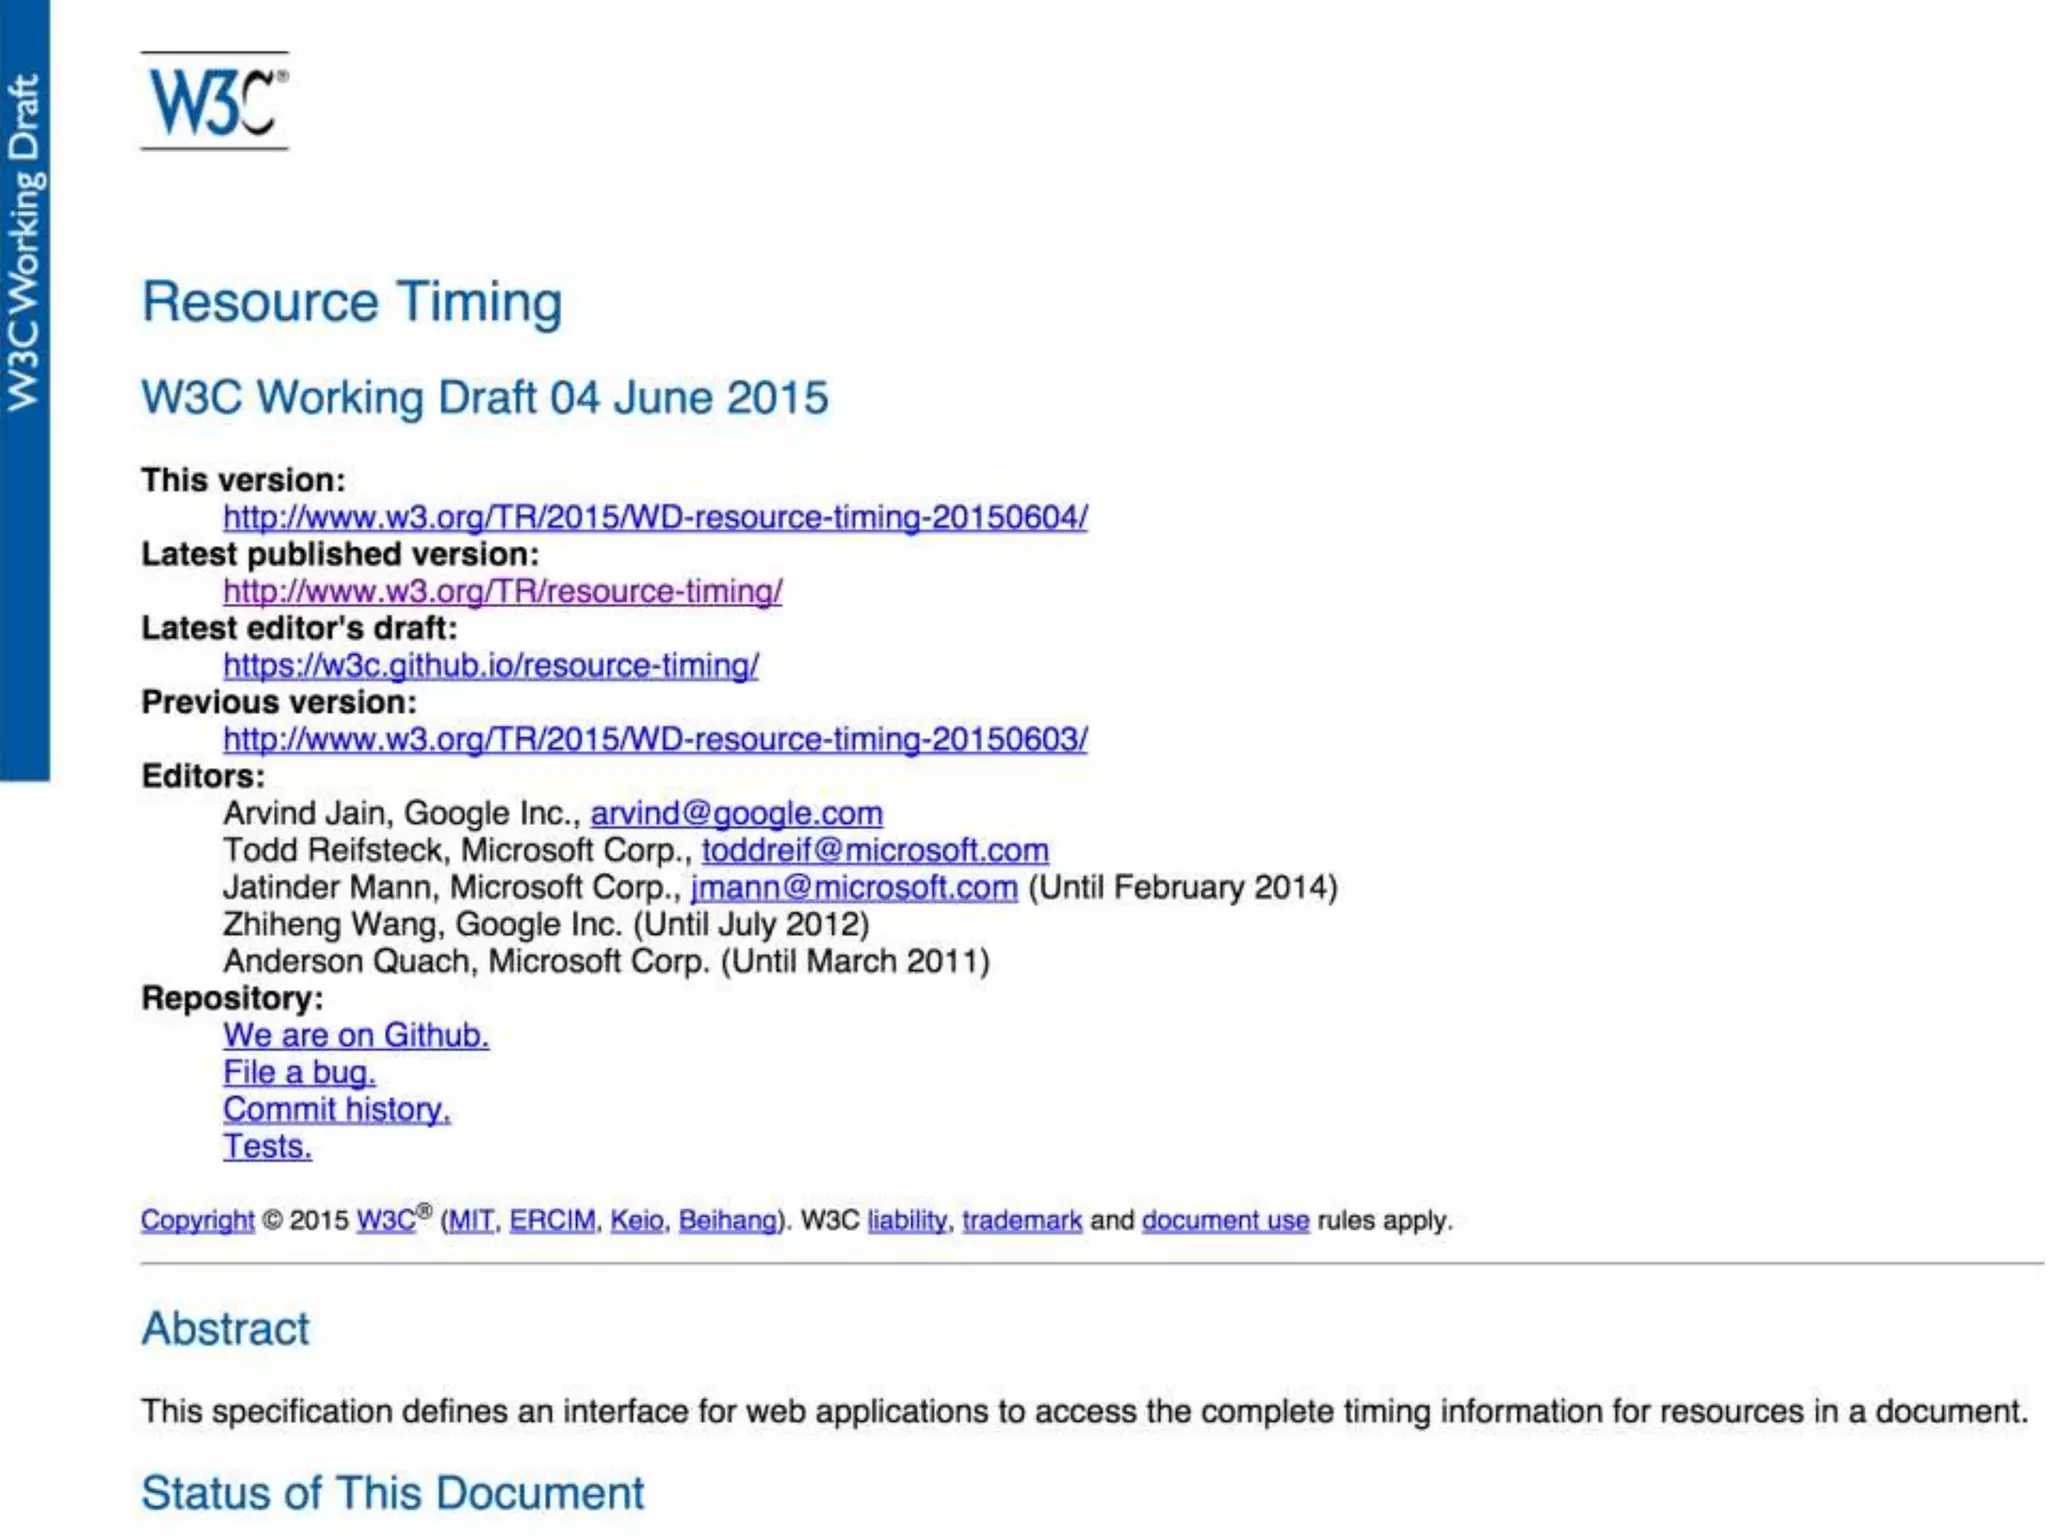Click the toddreif@microsoft.com email link
This screenshot has height=1536, width=2048.
pos(875,850)
